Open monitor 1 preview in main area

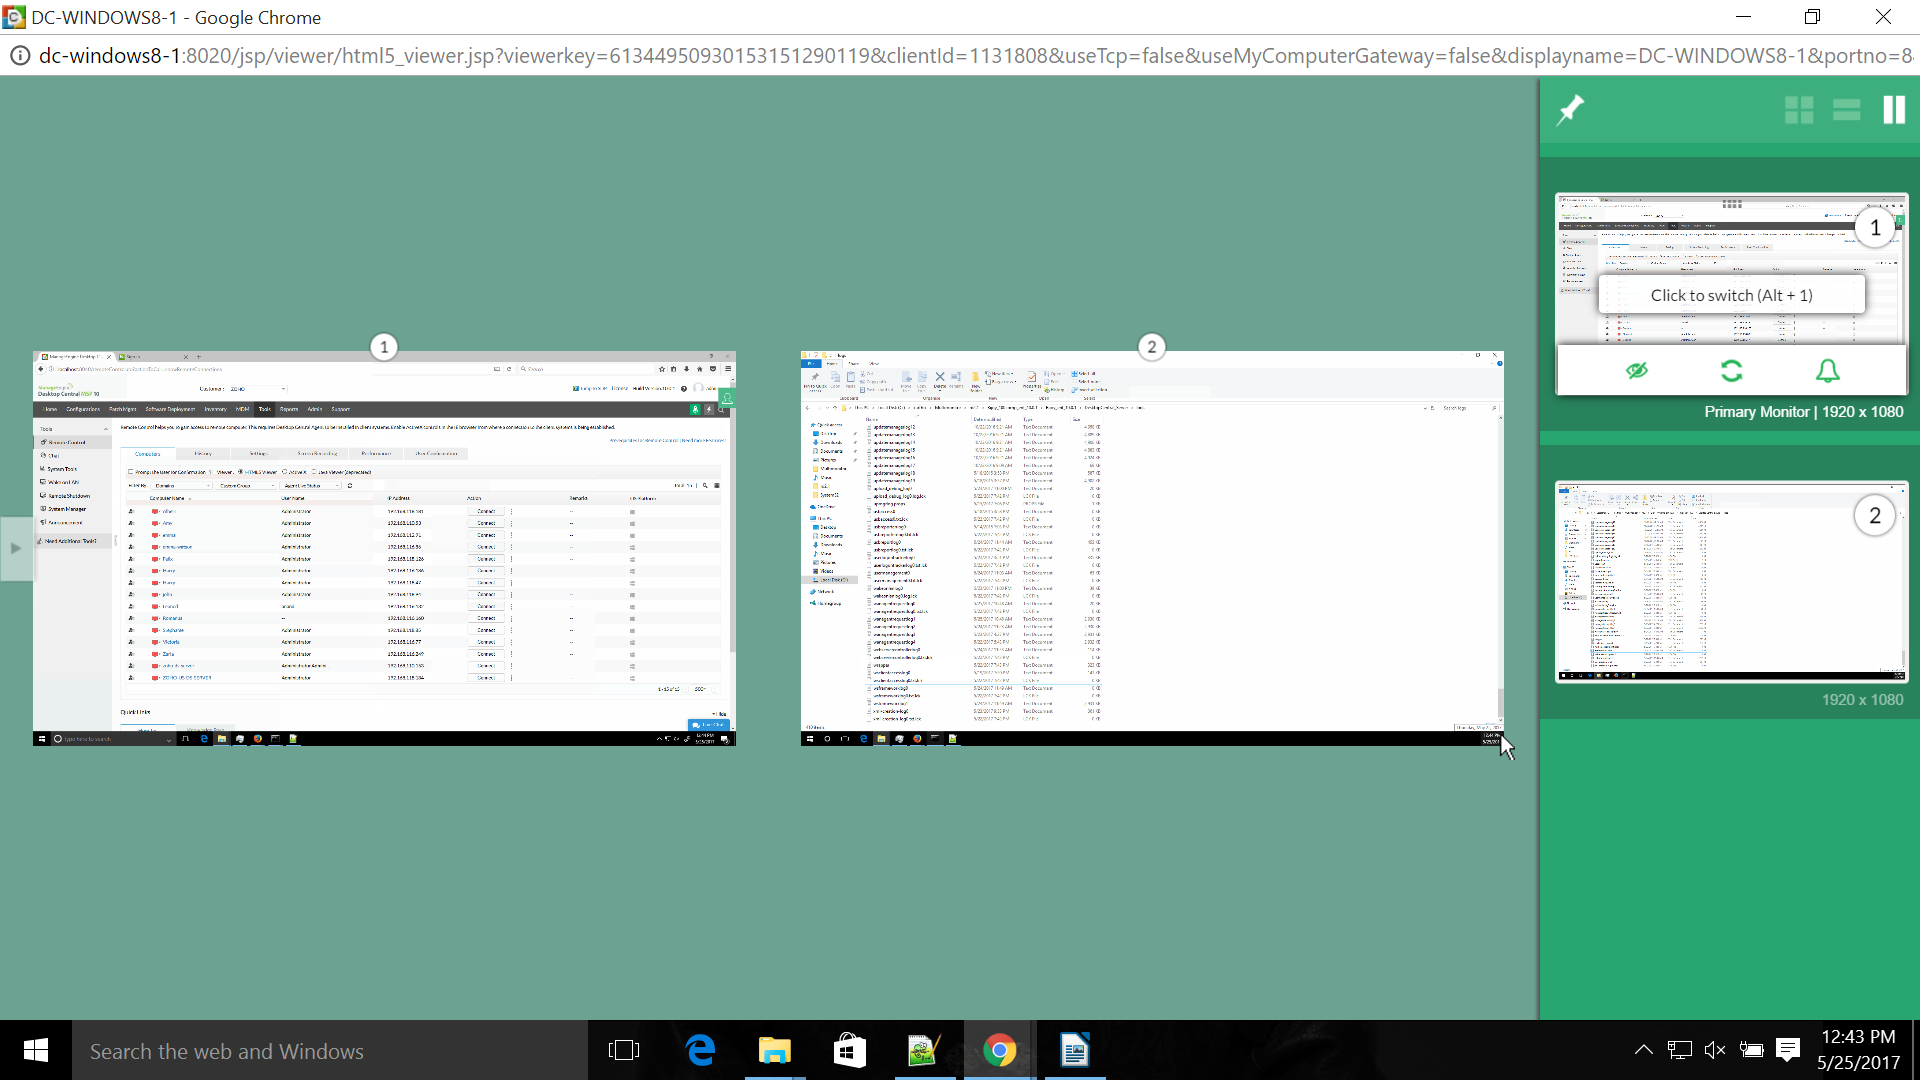[384, 548]
